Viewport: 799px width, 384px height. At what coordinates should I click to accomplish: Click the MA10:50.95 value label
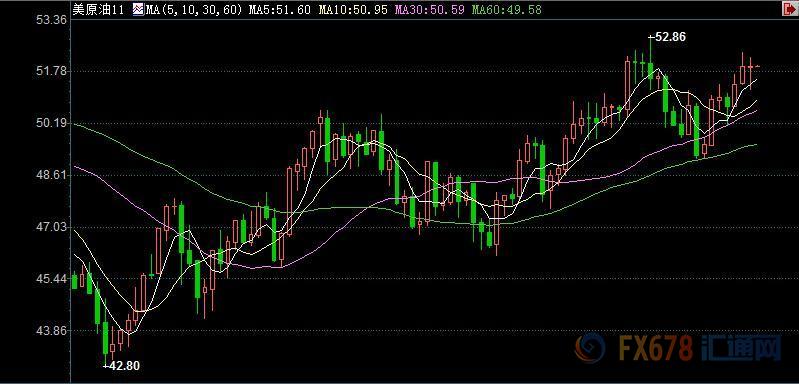[x=353, y=9]
